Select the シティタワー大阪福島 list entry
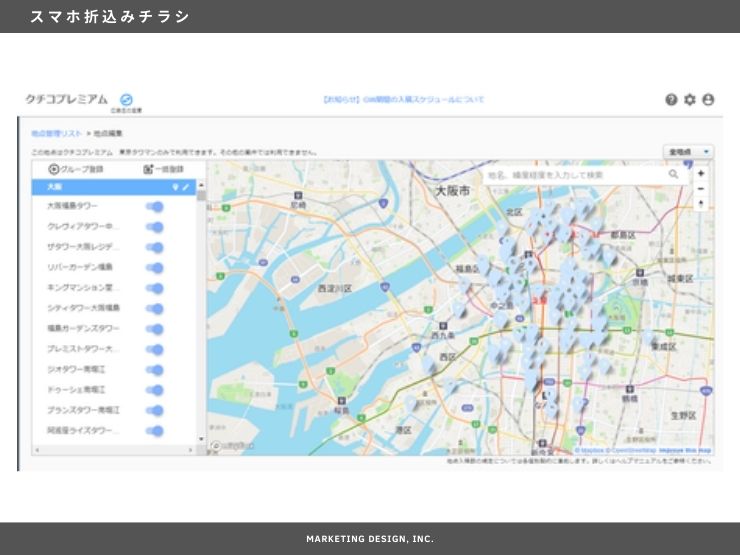This screenshot has width=740, height=555. [84, 308]
